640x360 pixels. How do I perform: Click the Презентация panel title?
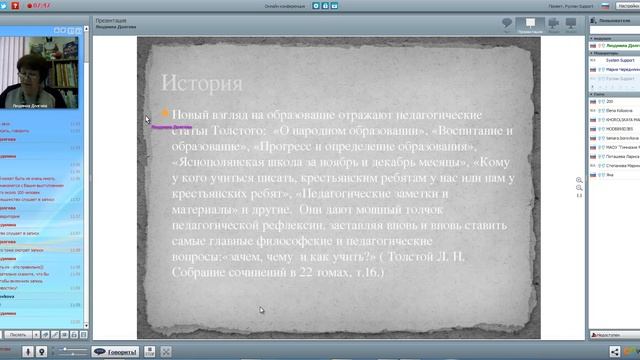pyautogui.click(x=111, y=20)
